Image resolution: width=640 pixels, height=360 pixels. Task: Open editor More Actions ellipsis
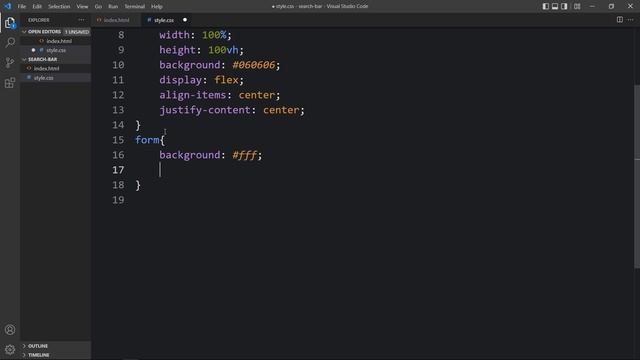pos(631,20)
